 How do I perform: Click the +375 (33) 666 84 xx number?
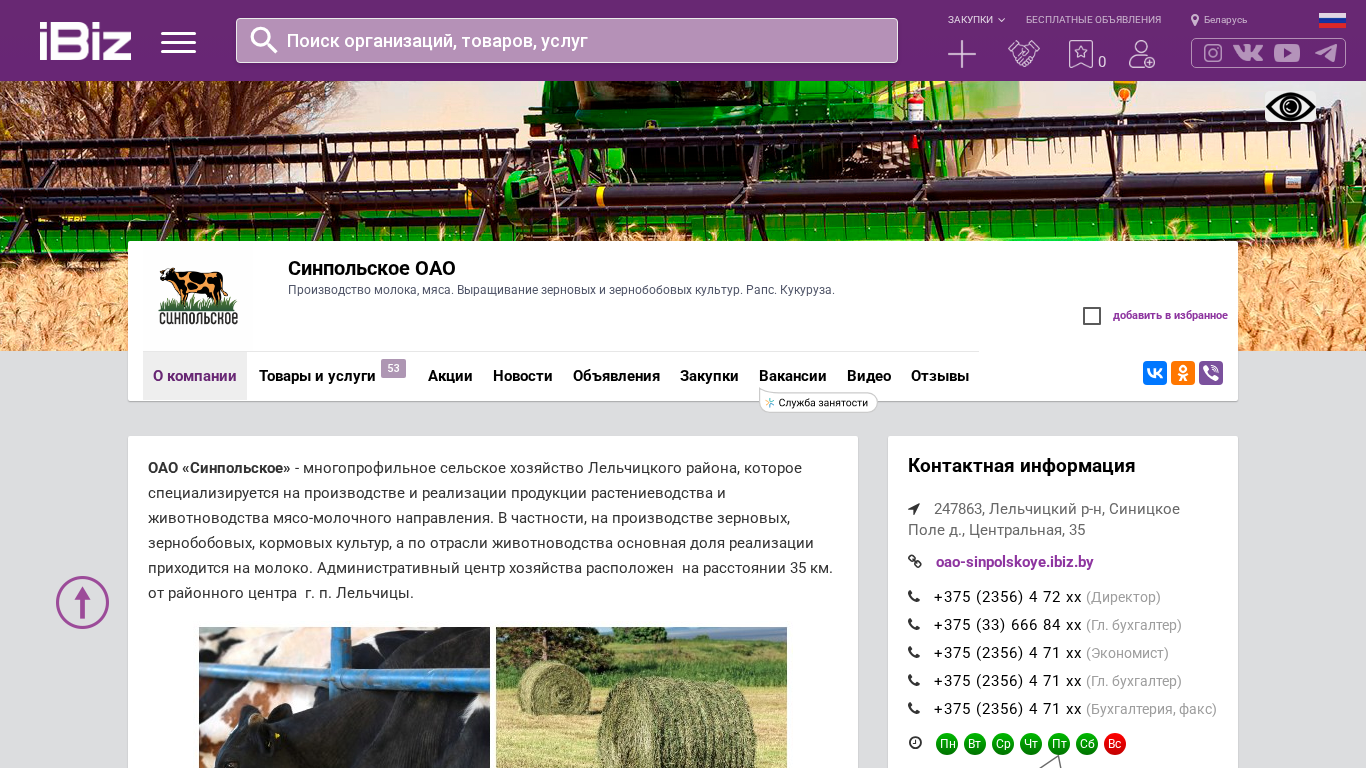coord(1008,625)
